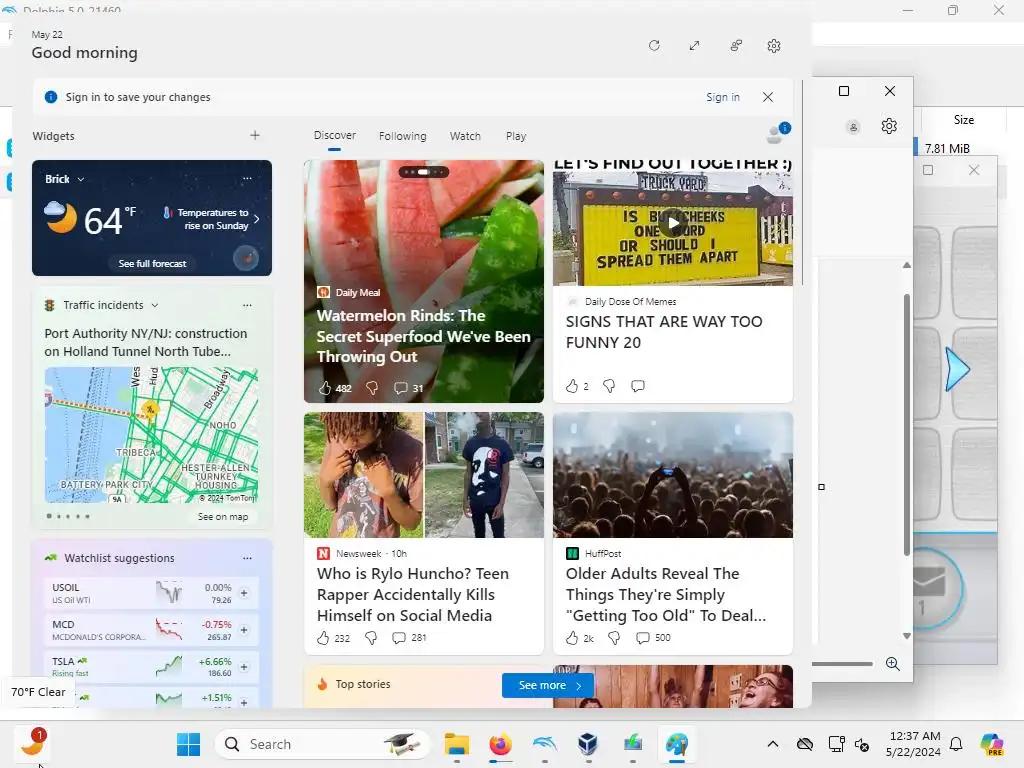Like Signs That Are Way Too Funny
This screenshot has height=768, width=1024.
pyautogui.click(x=571, y=386)
